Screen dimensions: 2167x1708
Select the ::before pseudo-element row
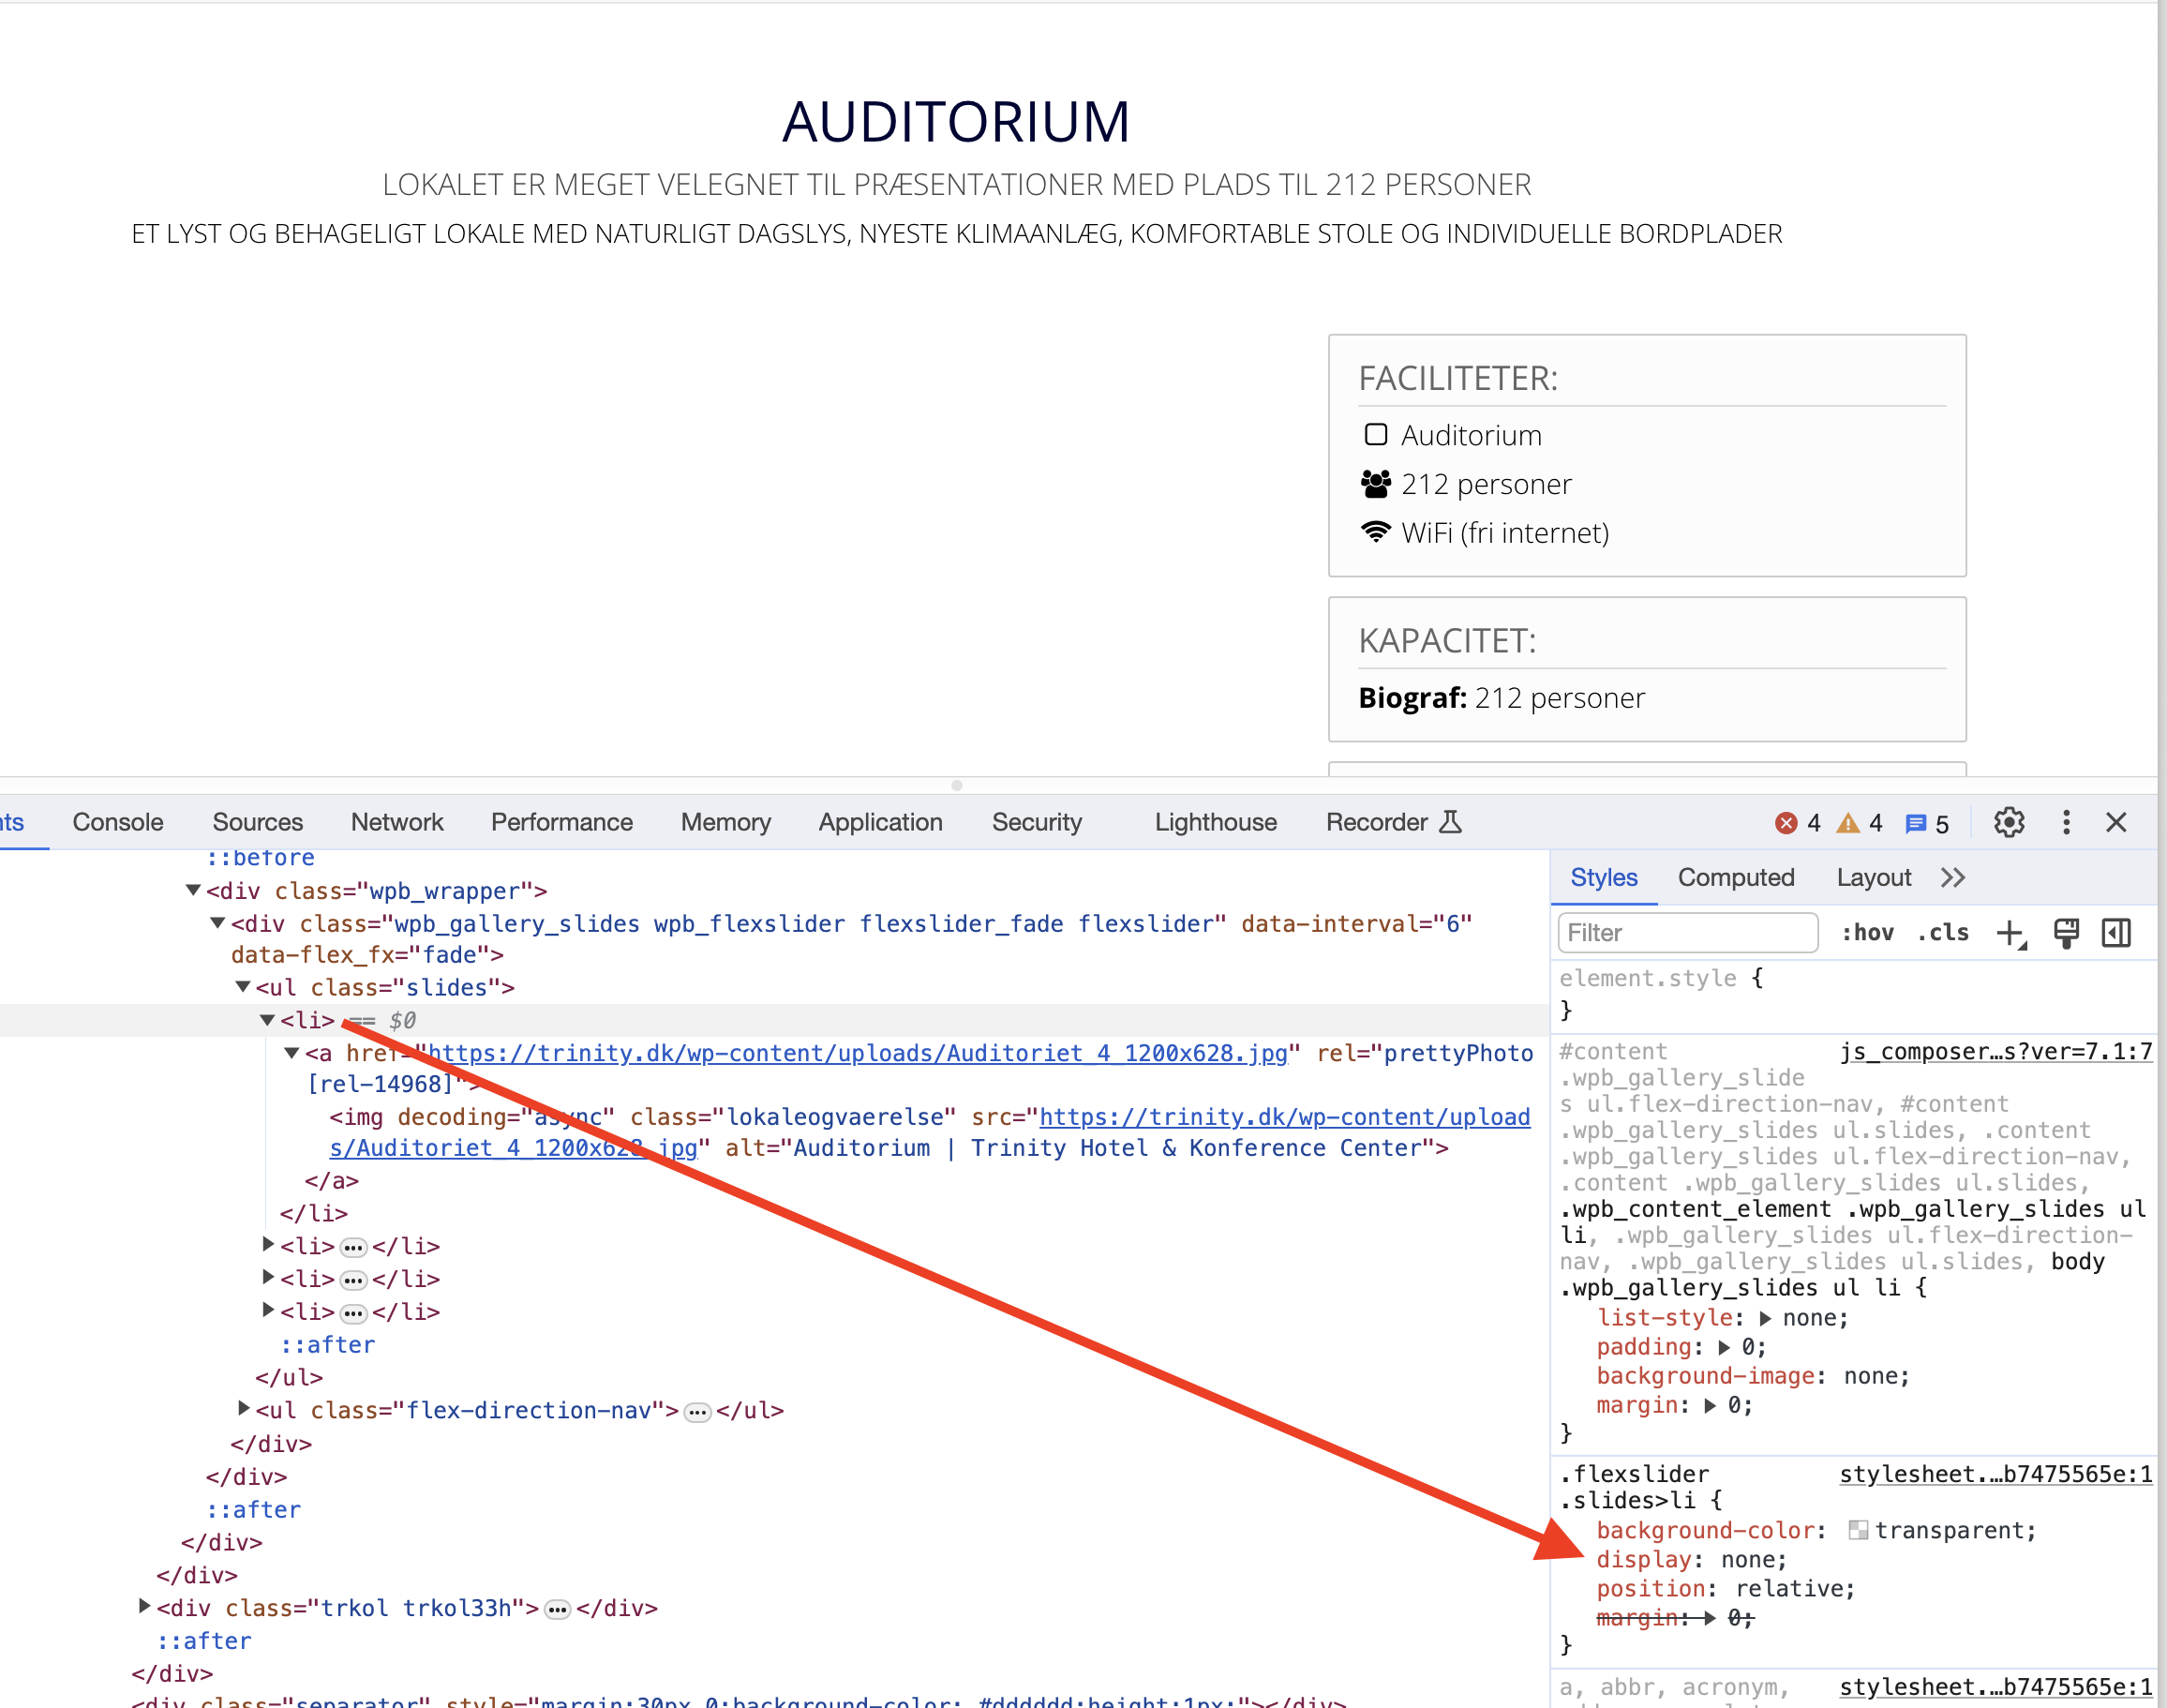(x=260, y=858)
